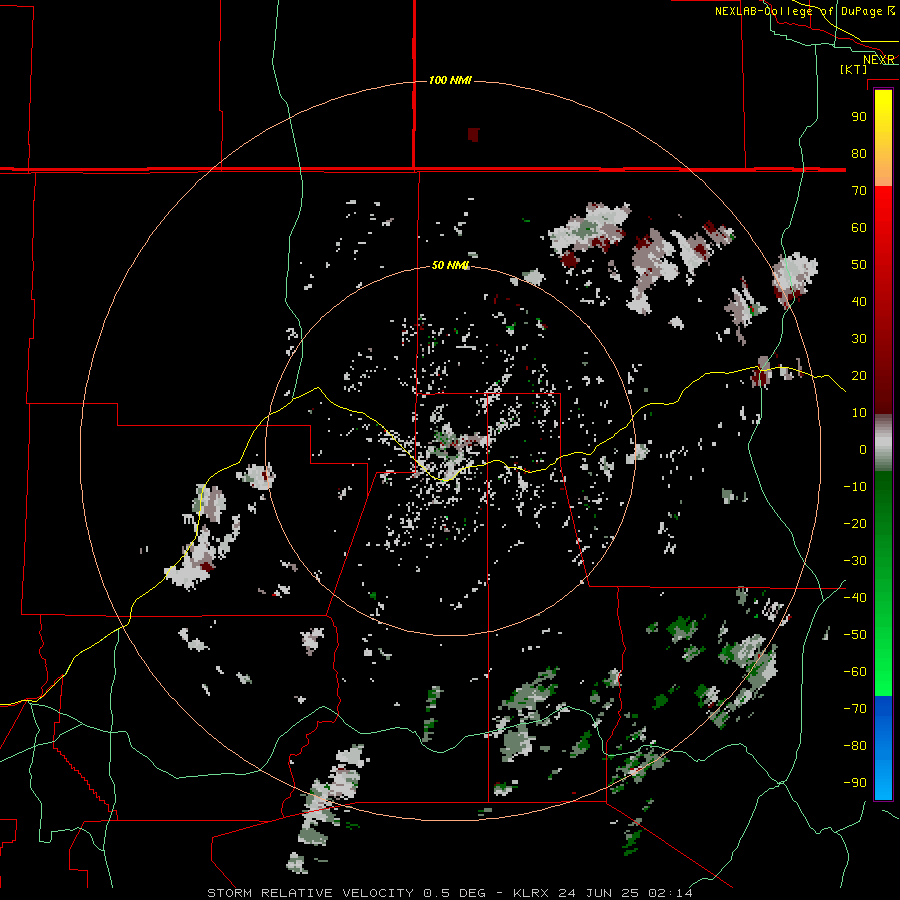Click the positive 20 scale value
The width and height of the screenshot is (900, 900).
(x=859, y=376)
